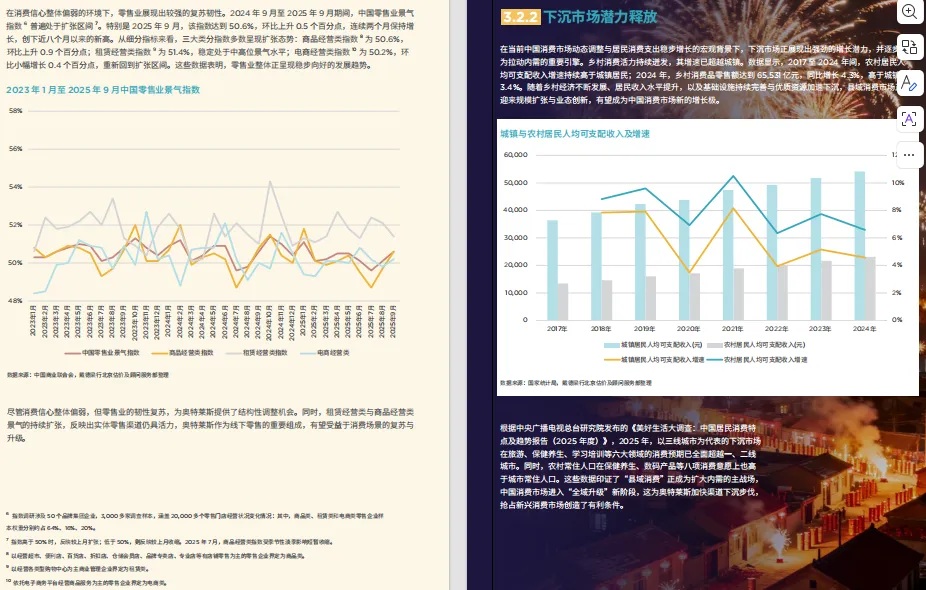Click the 8% right-axis label

(x=896, y=210)
